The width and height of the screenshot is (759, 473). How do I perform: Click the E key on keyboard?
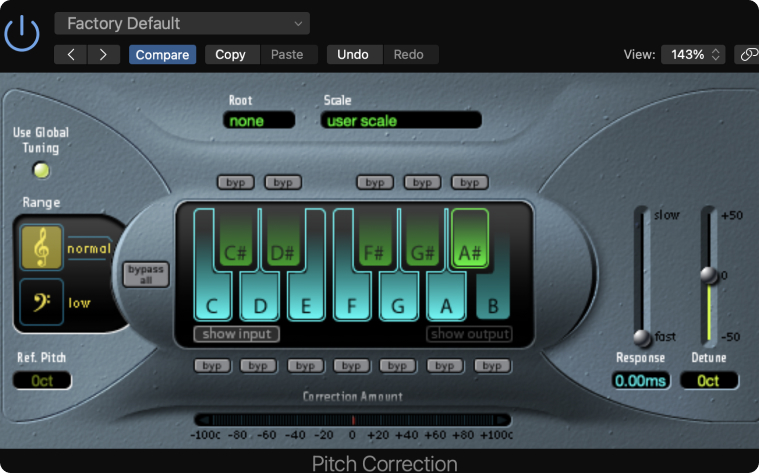(306, 296)
